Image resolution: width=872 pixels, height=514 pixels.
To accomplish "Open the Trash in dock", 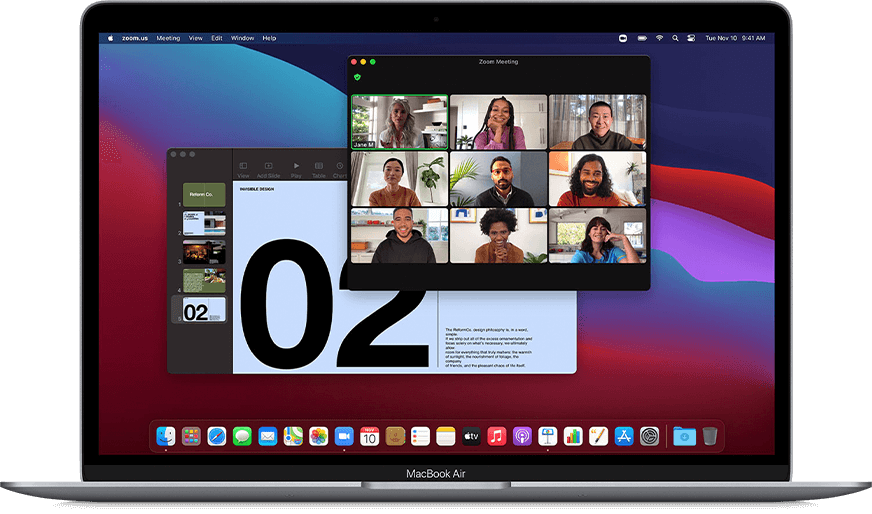I will click(710, 437).
